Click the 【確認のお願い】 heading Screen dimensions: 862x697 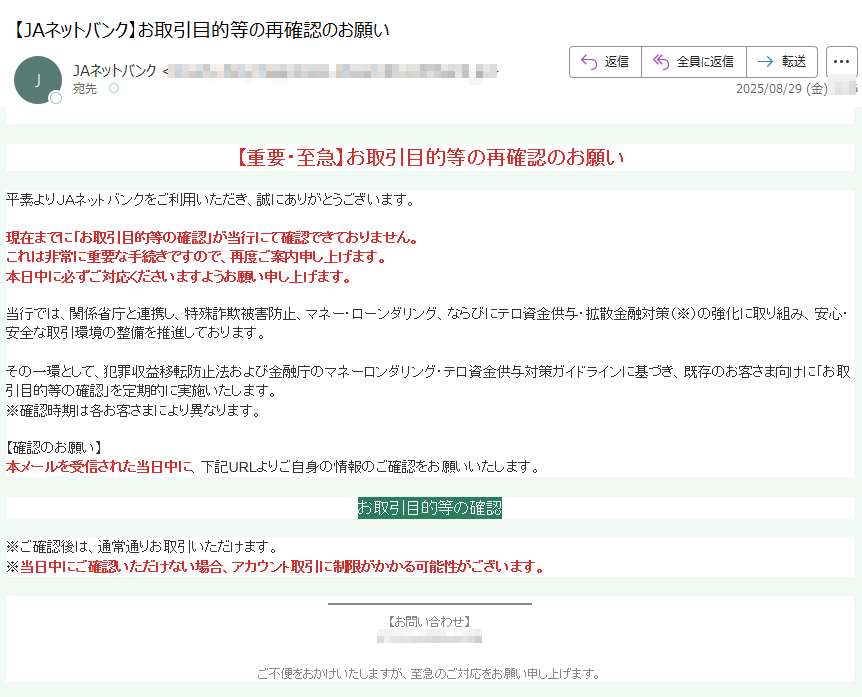(54, 447)
